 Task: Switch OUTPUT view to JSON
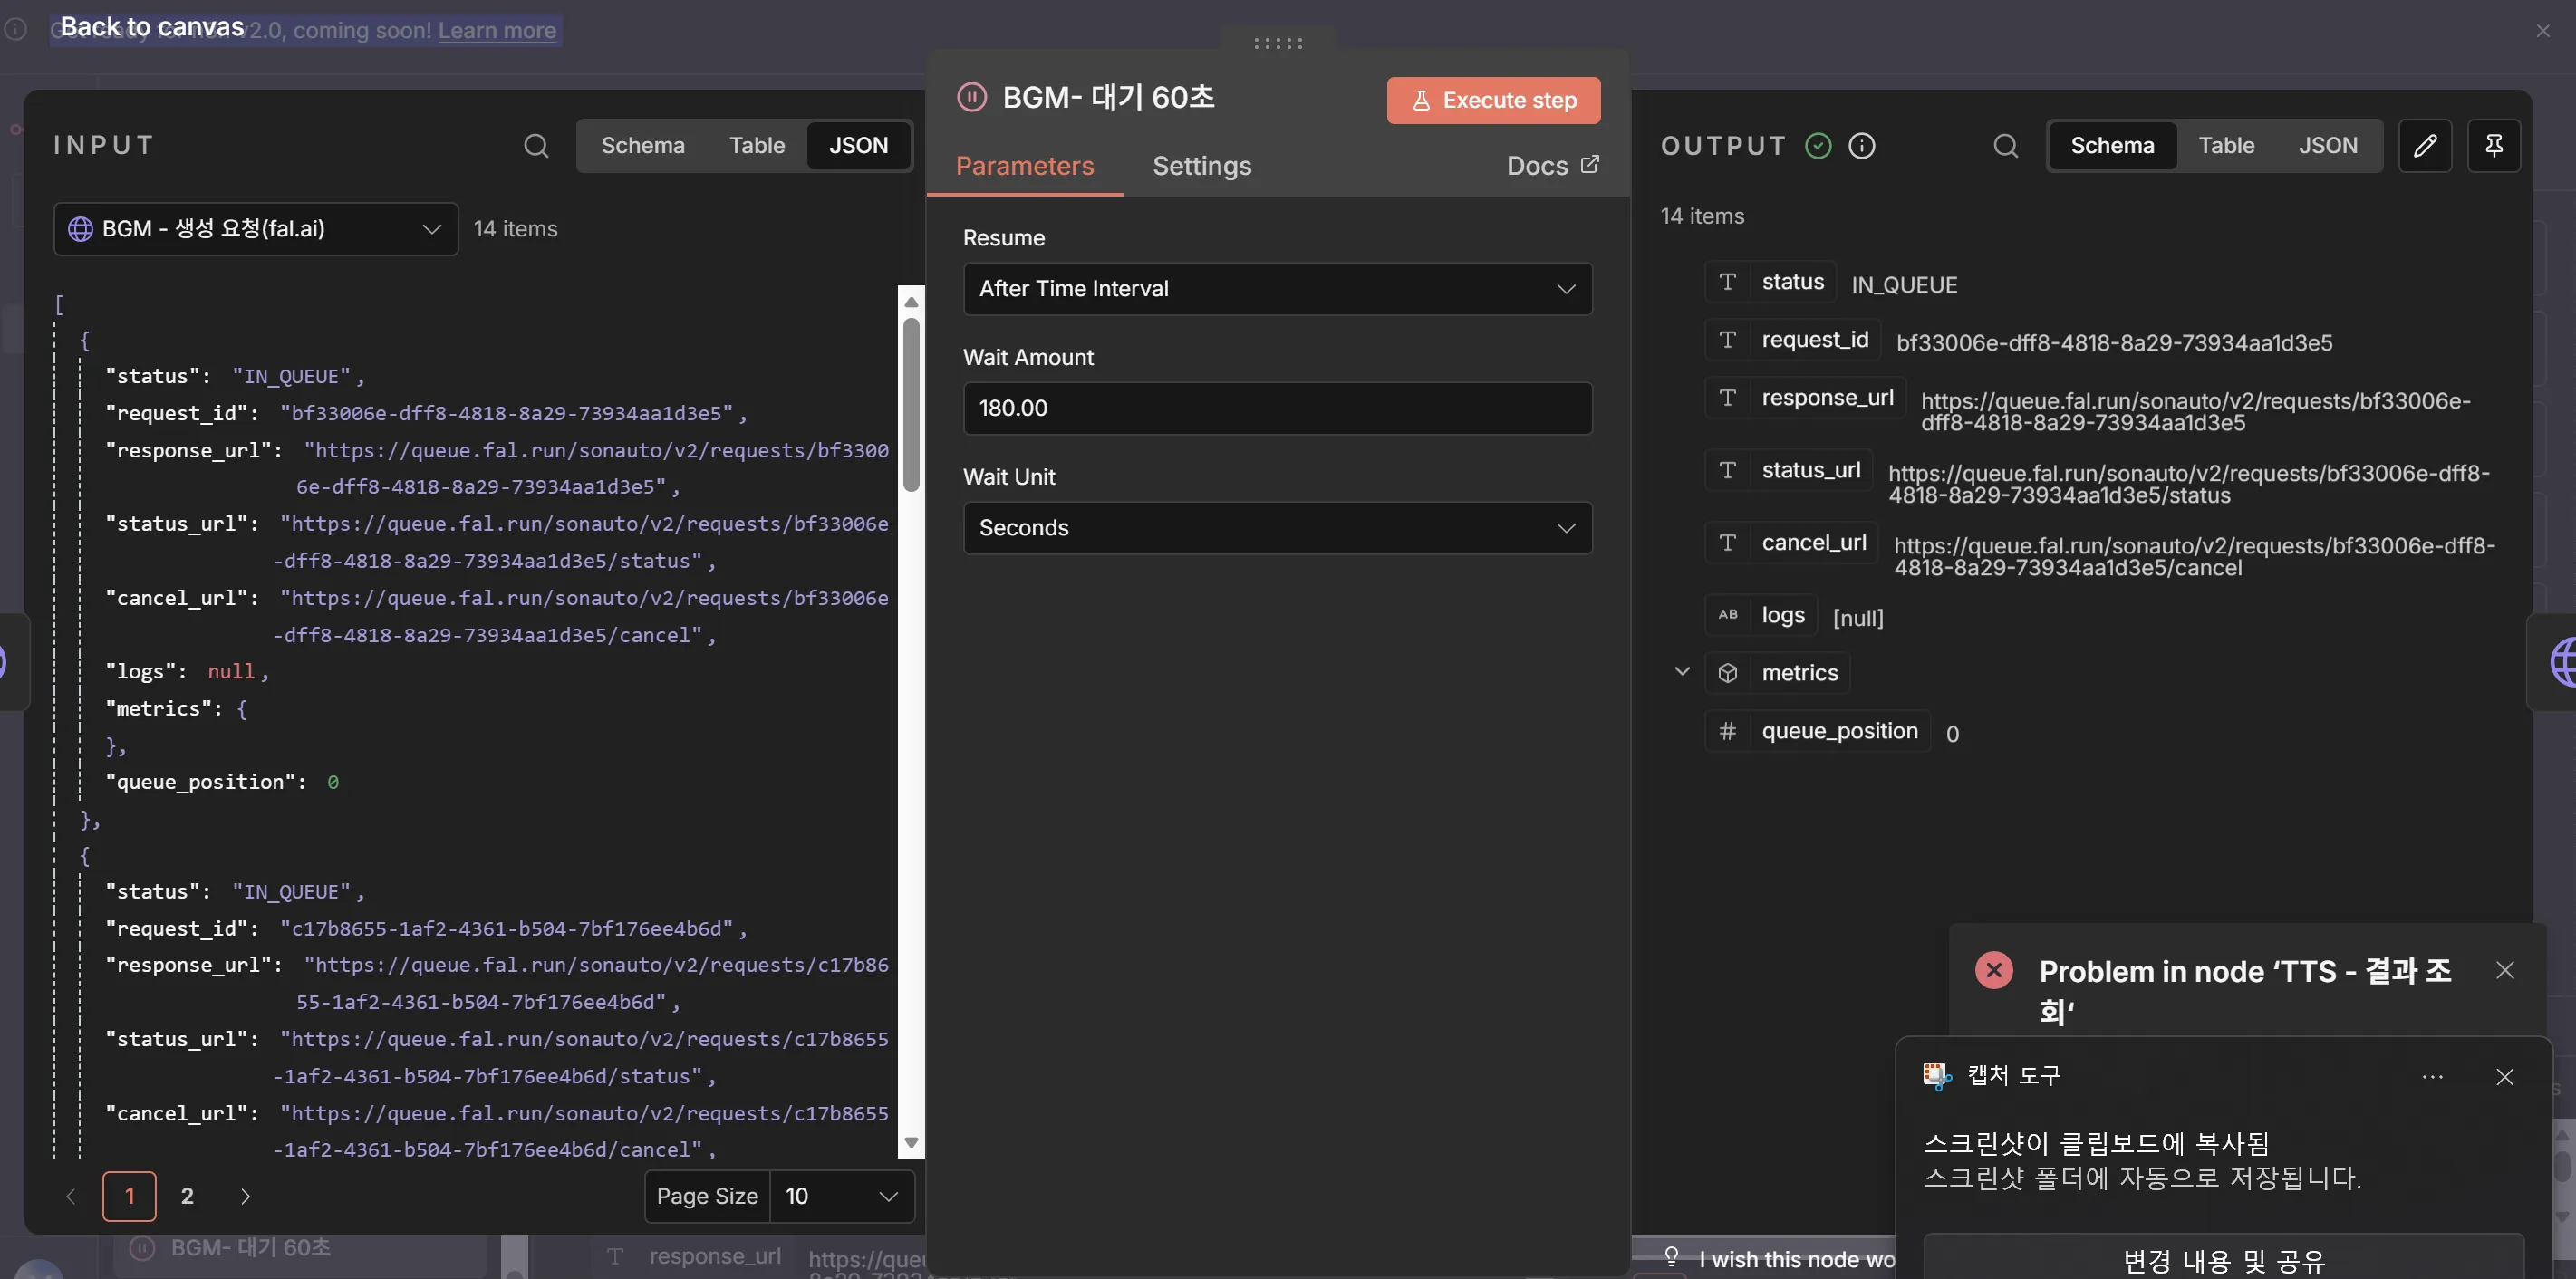point(2328,146)
